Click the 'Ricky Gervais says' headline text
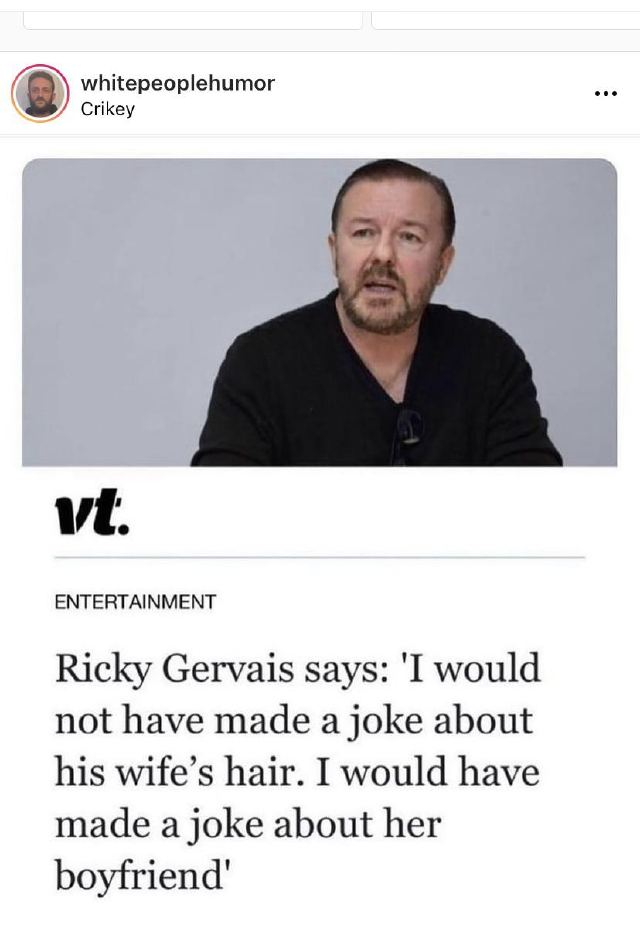Viewport: 640px width, 940px height. click(215, 669)
